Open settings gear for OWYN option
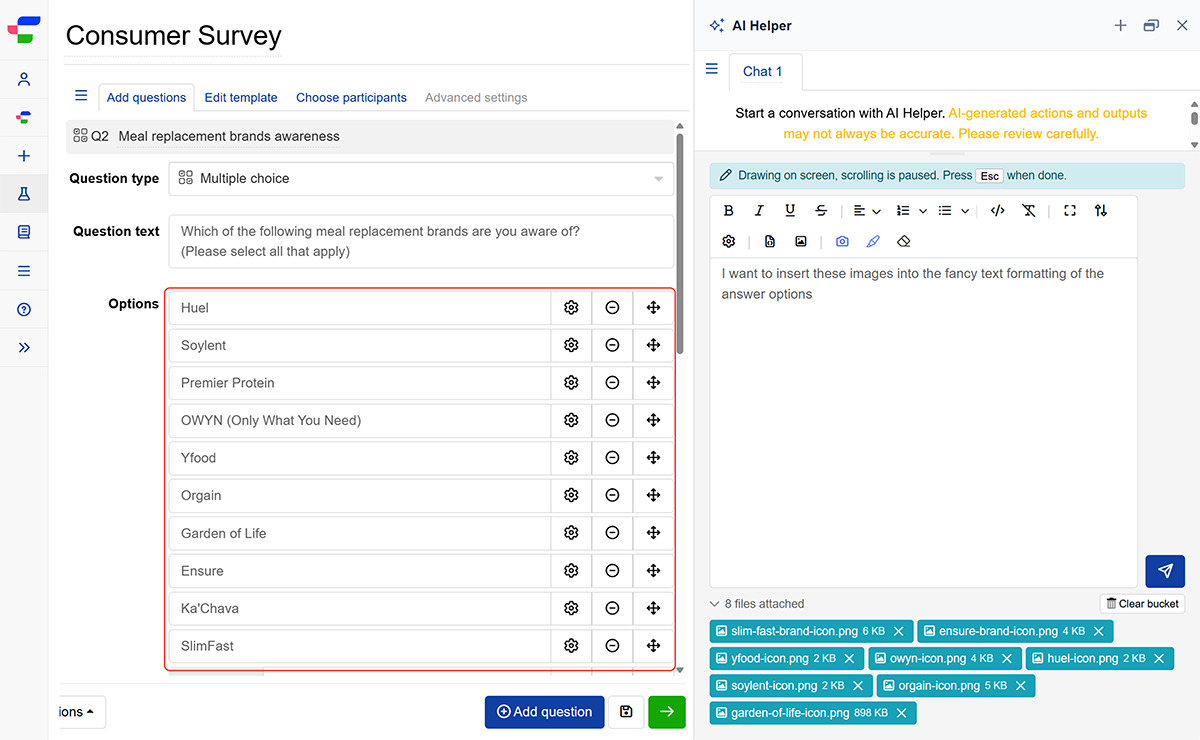1200x740 pixels. pos(571,420)
